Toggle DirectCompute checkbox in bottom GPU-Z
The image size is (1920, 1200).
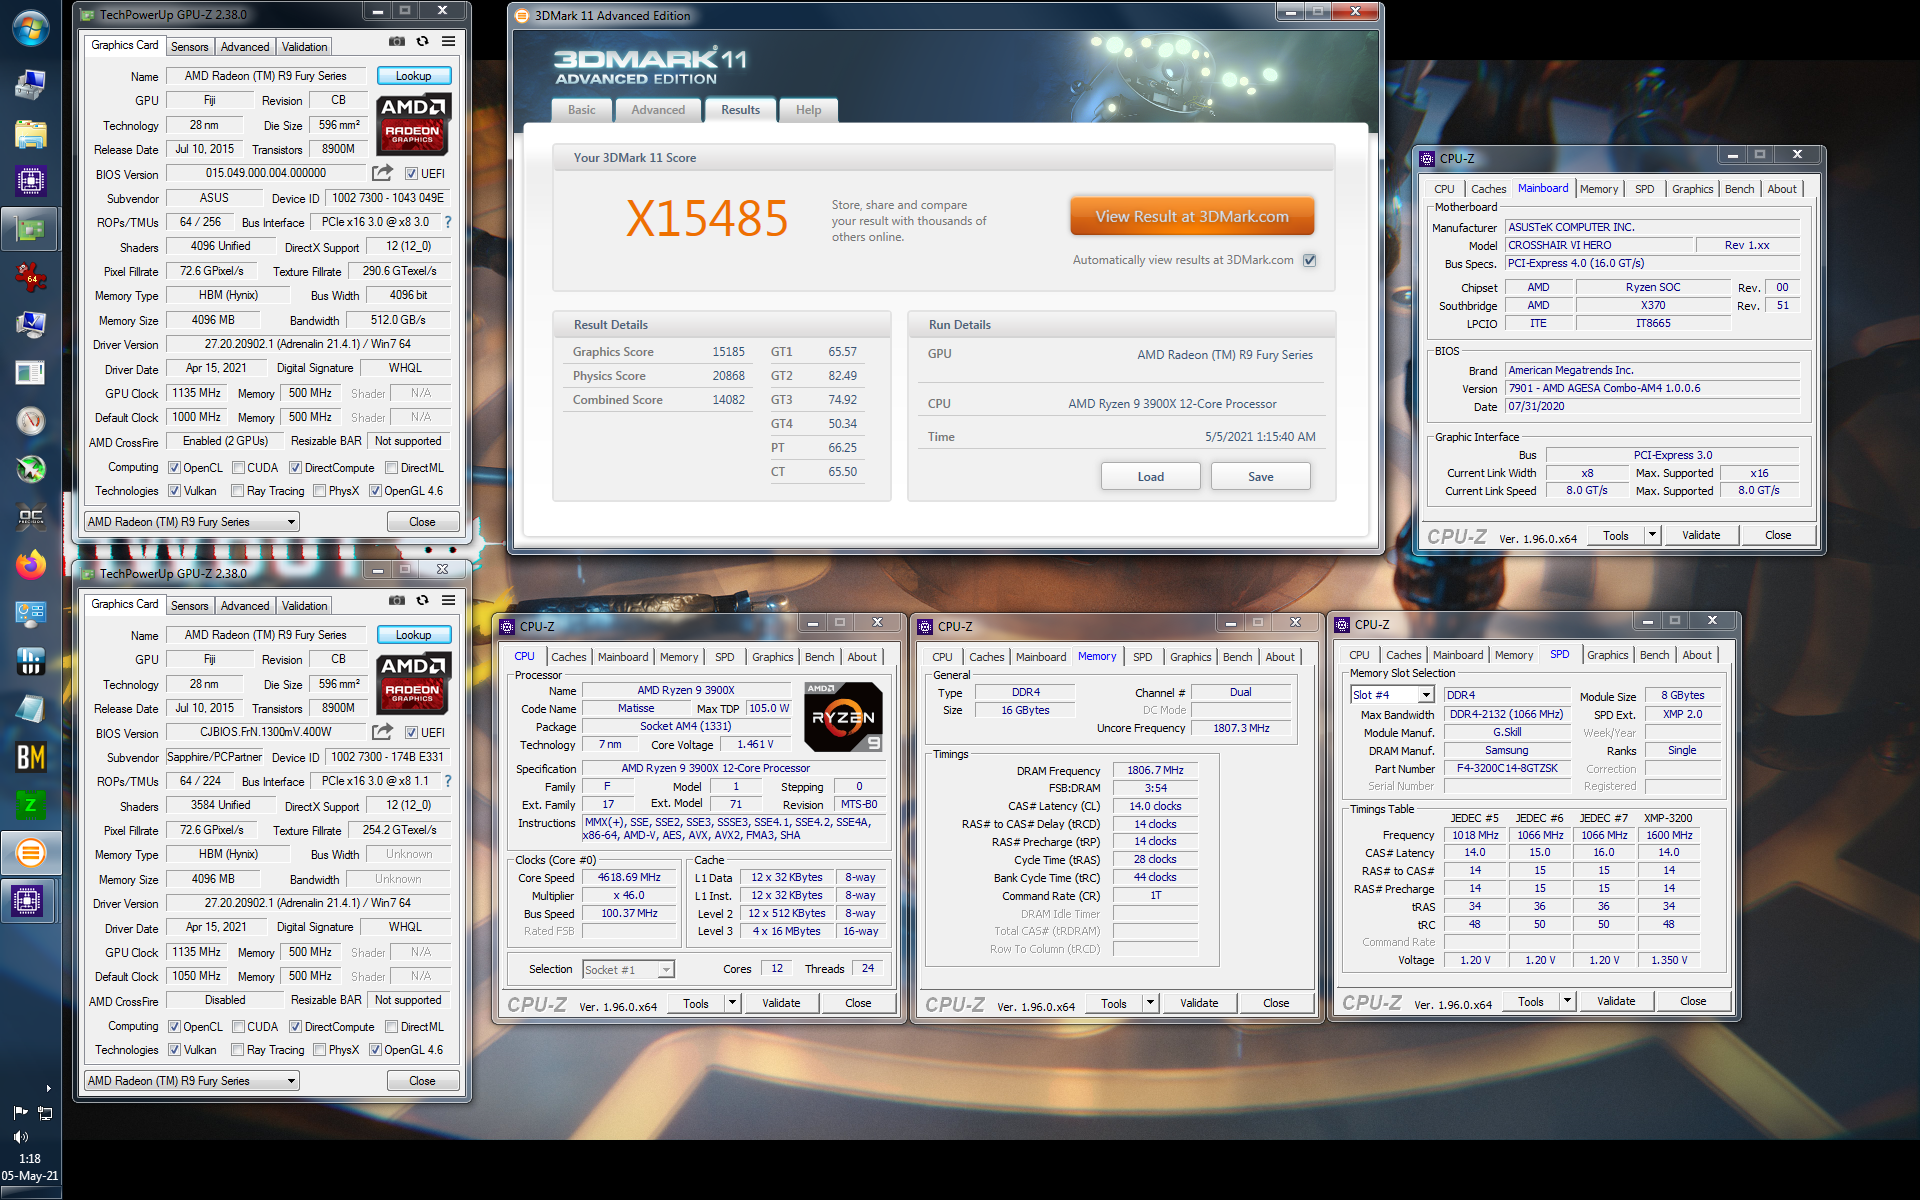295,1027
